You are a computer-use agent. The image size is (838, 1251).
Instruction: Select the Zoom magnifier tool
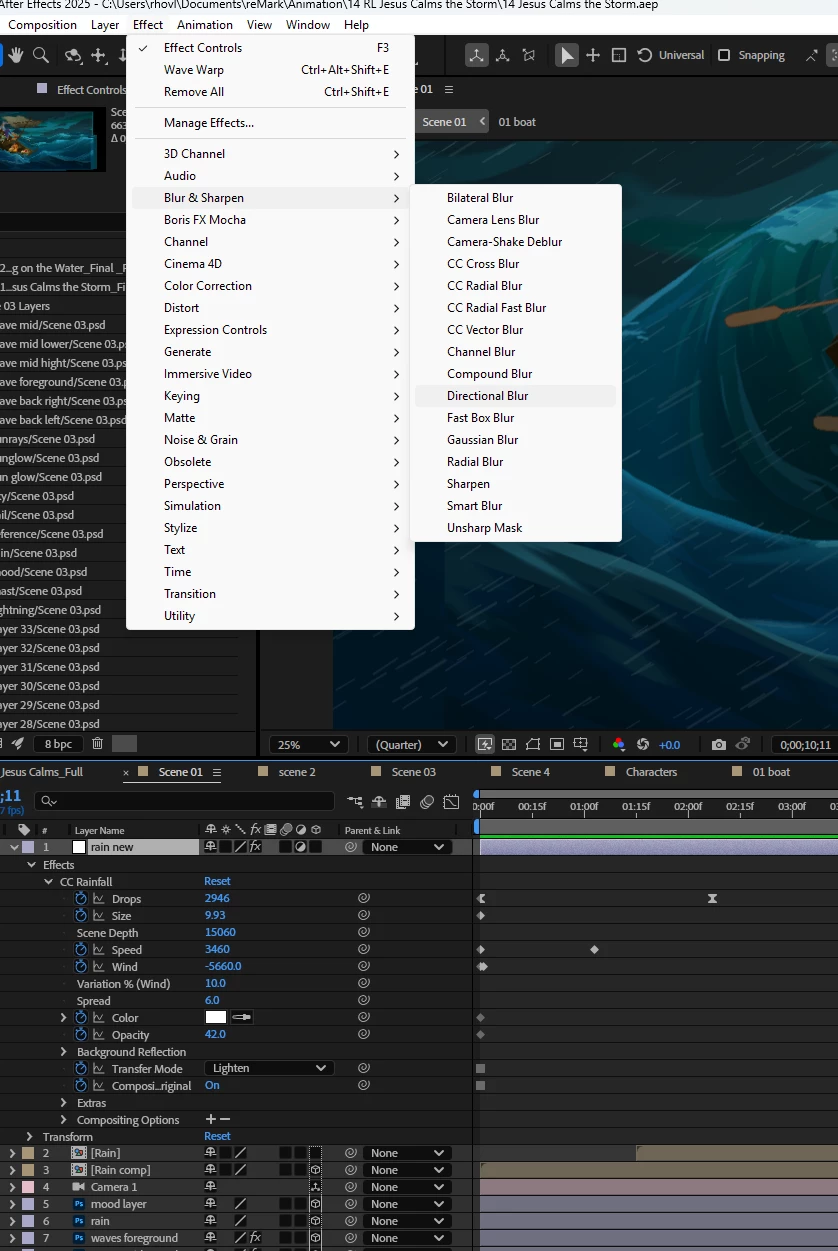[41, 55]
